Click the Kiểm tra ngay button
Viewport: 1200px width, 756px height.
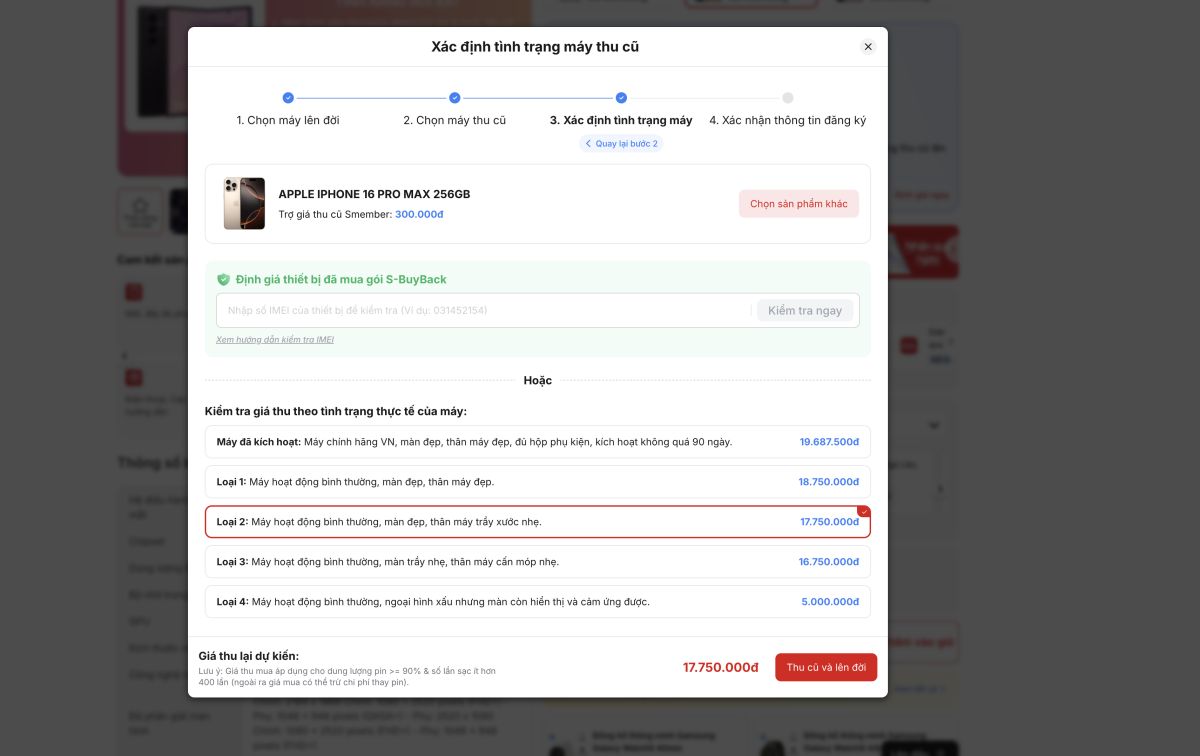805,310
